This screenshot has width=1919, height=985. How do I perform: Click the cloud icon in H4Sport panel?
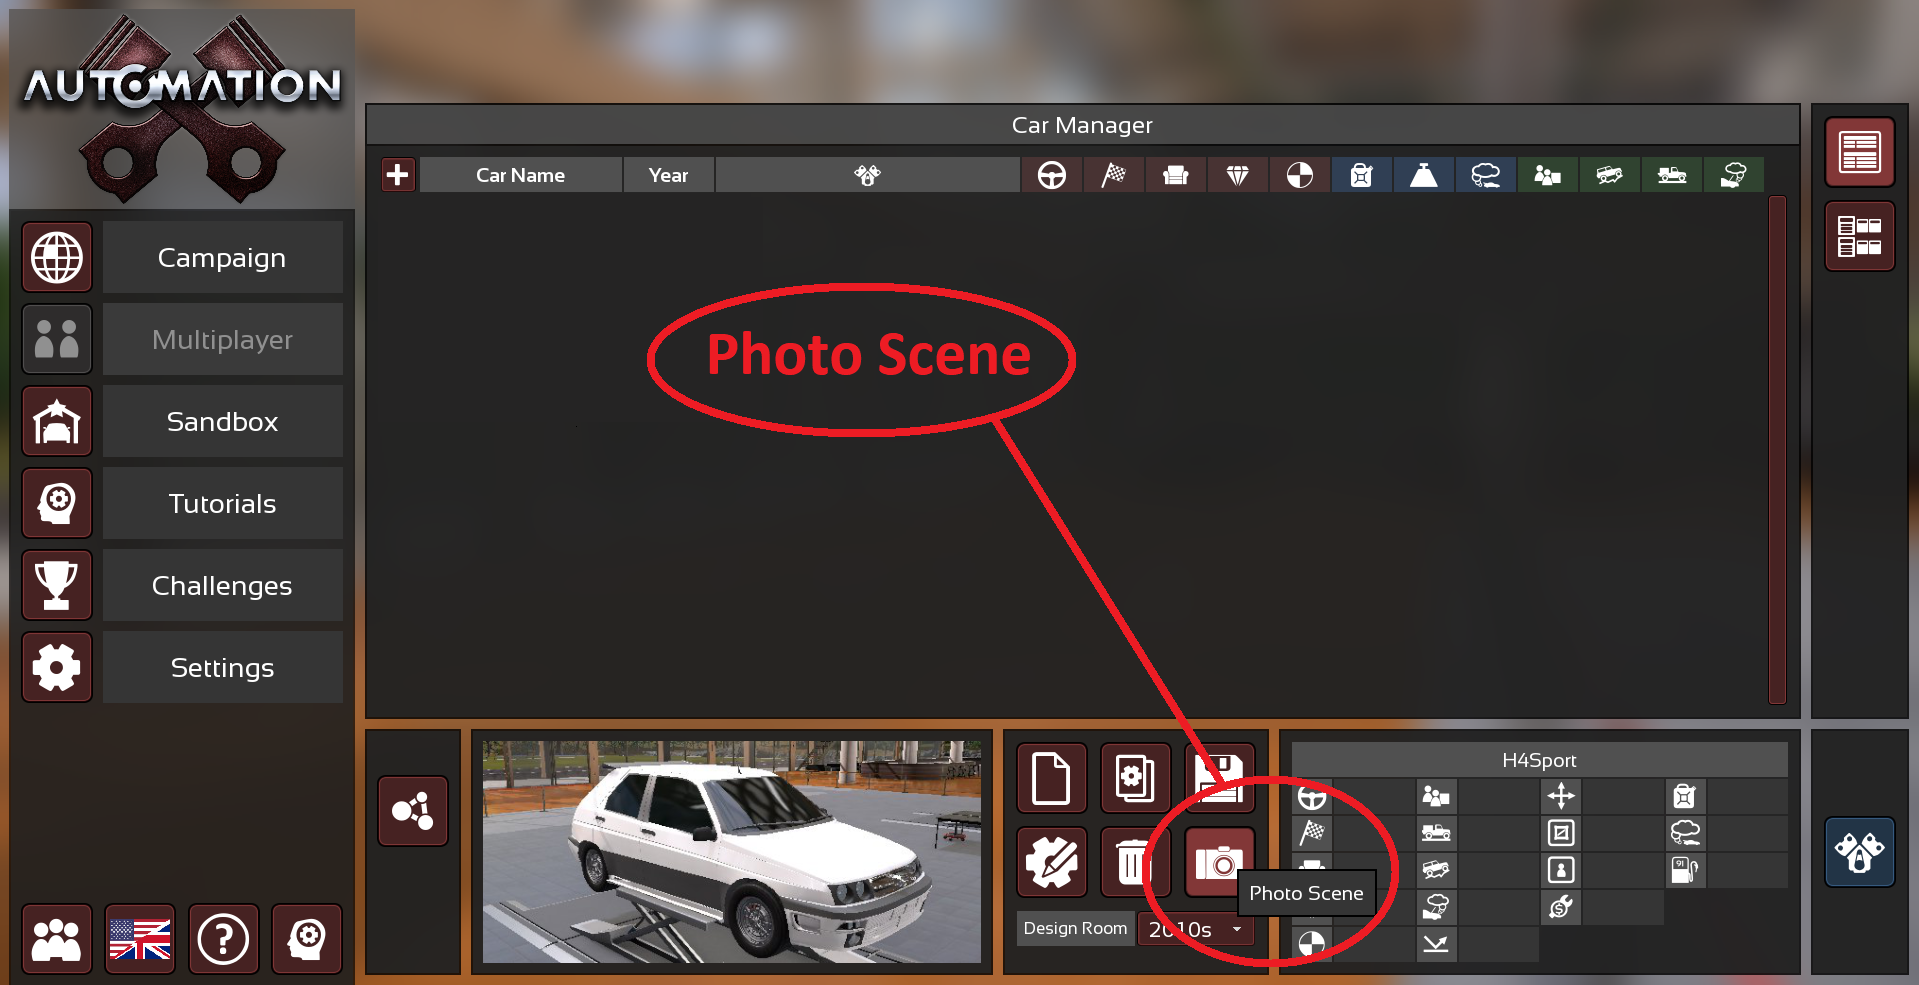[x=1685, y=833]
